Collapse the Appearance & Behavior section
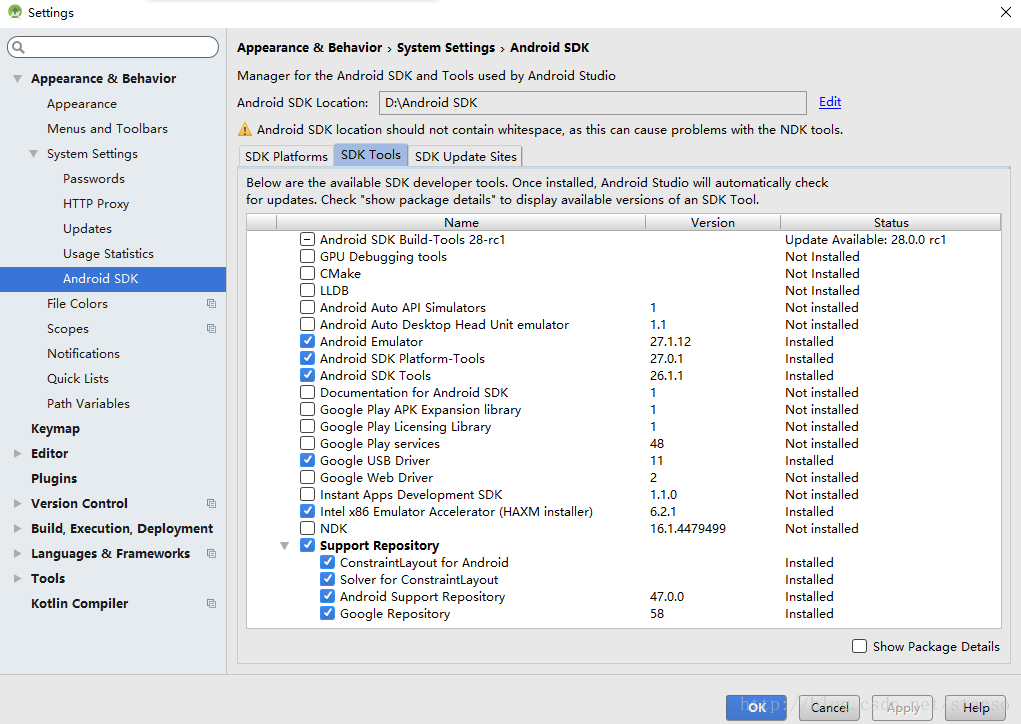The image size is (1021, 724). point(18,79)
